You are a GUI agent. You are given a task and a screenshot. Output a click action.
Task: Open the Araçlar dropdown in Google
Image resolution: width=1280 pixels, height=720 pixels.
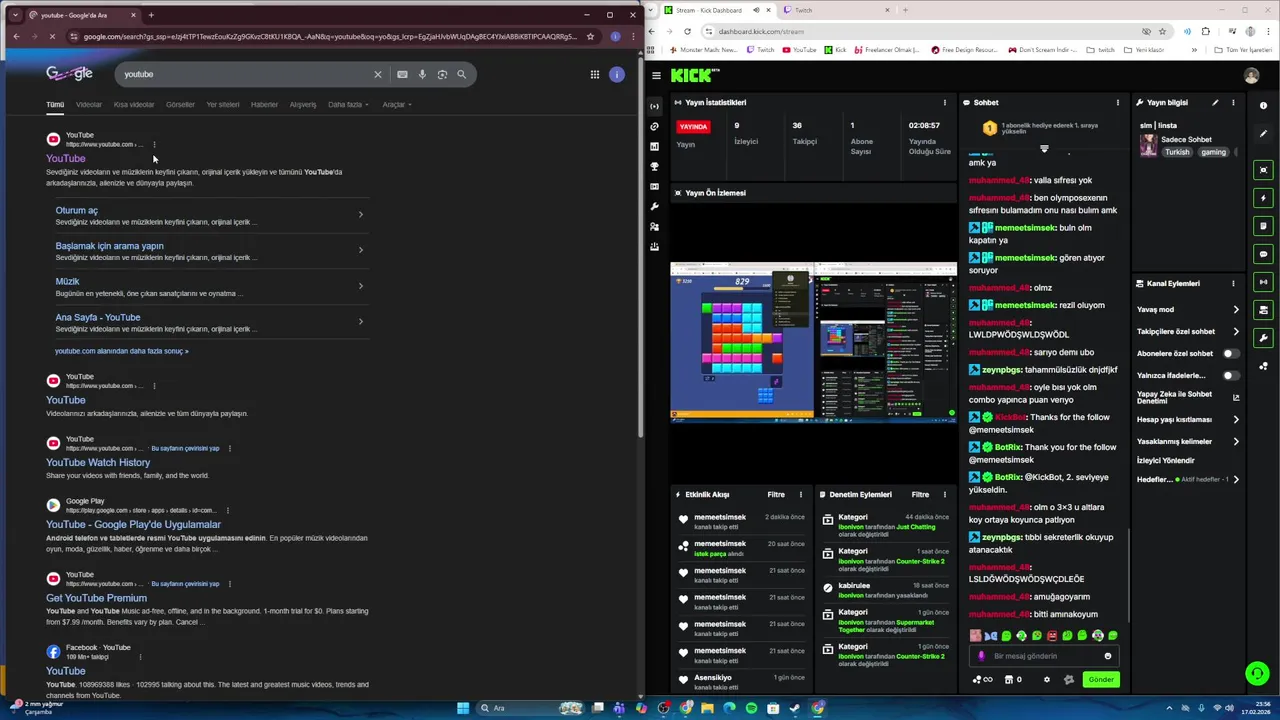396,104
